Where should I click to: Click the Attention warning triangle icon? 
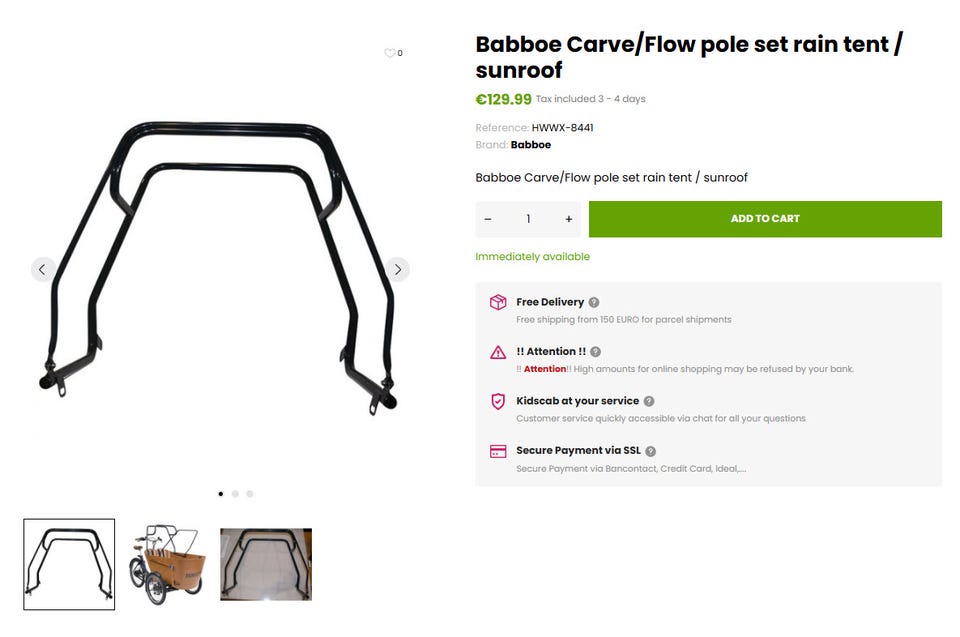coord(498,352)
